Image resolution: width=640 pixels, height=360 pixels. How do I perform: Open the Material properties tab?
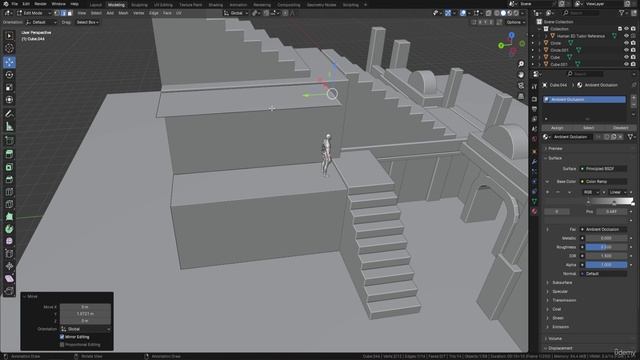(534, 211)
